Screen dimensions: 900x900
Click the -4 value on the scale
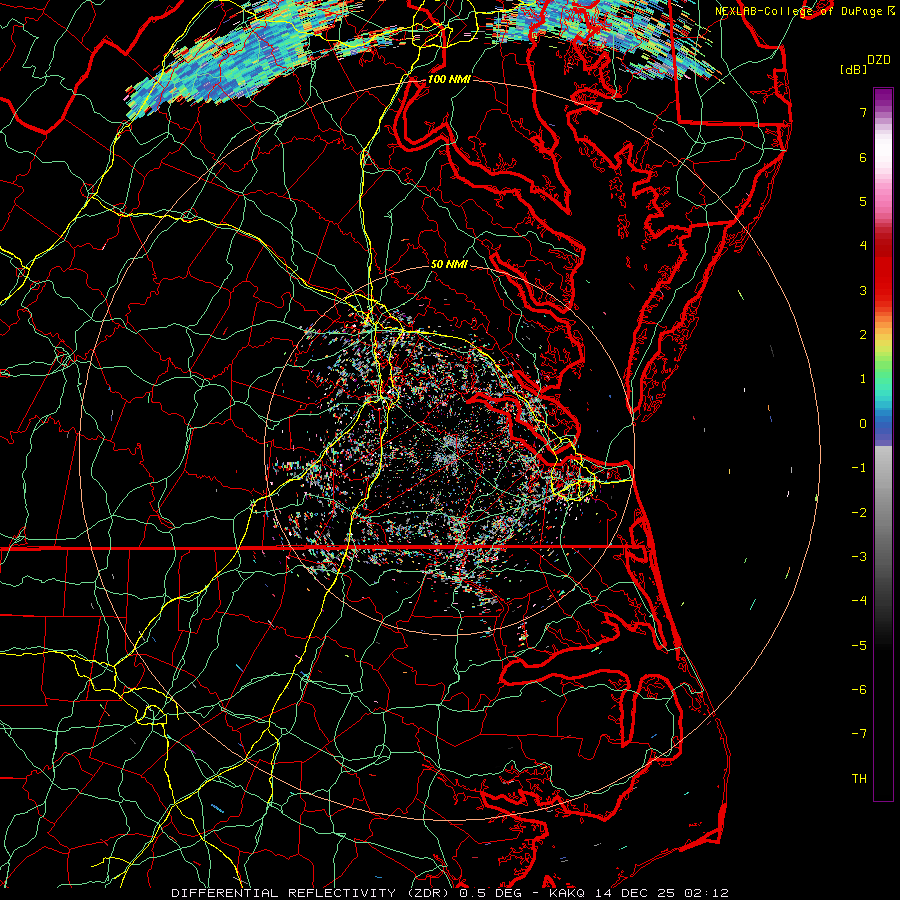click(x=859, y=601)
